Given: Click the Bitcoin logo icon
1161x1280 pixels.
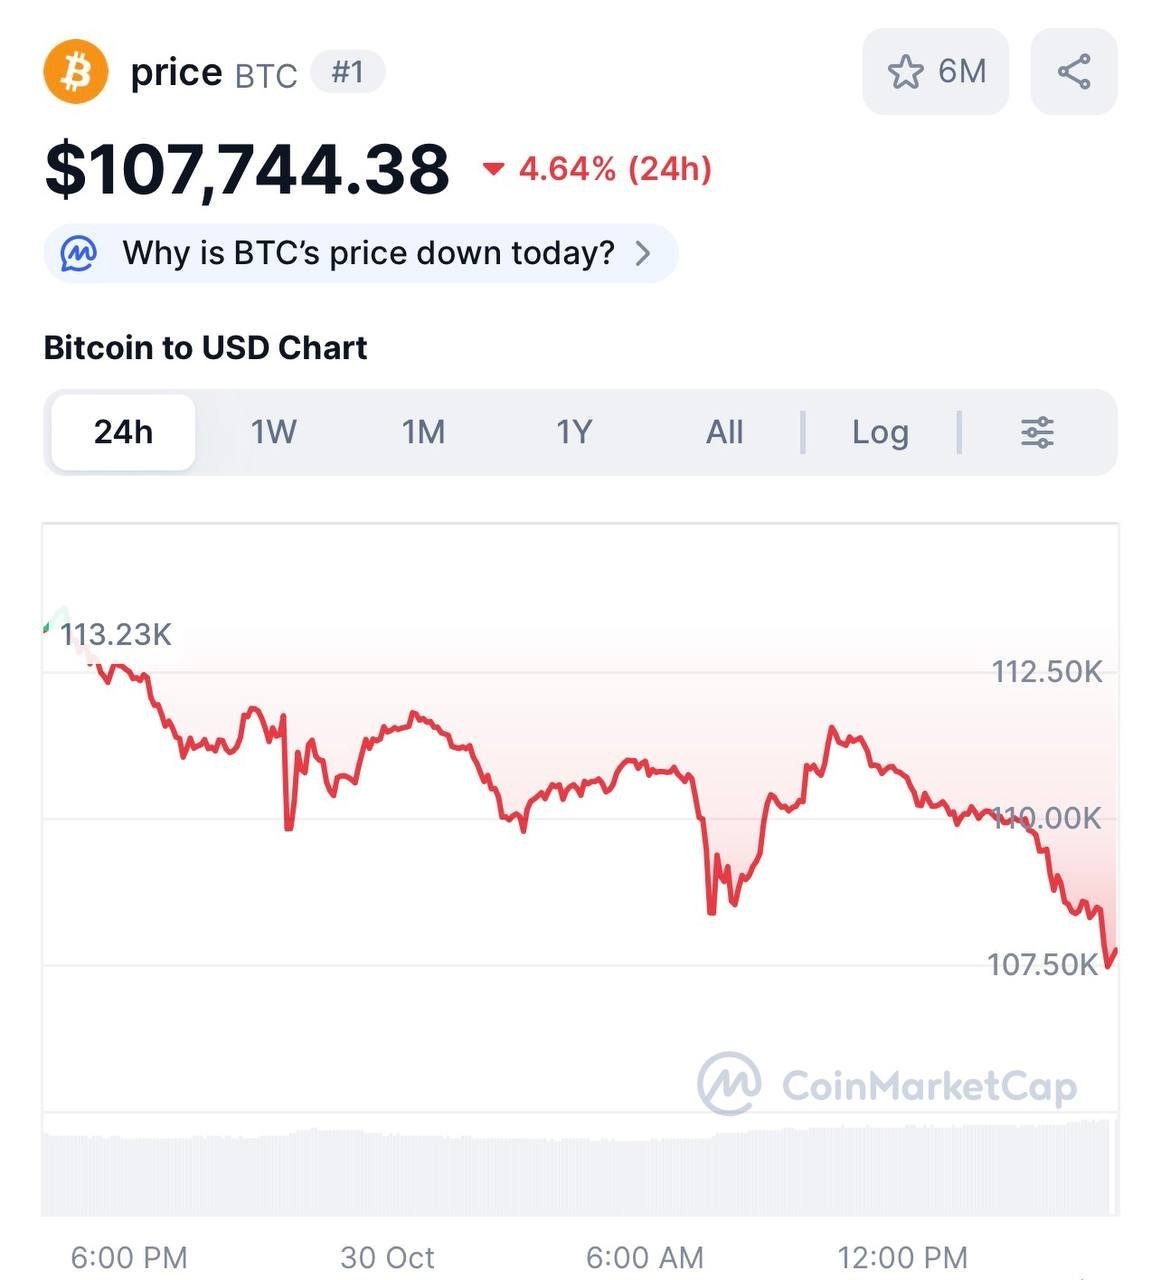Looking at the screenshot, I should click(x=76, y=72).
